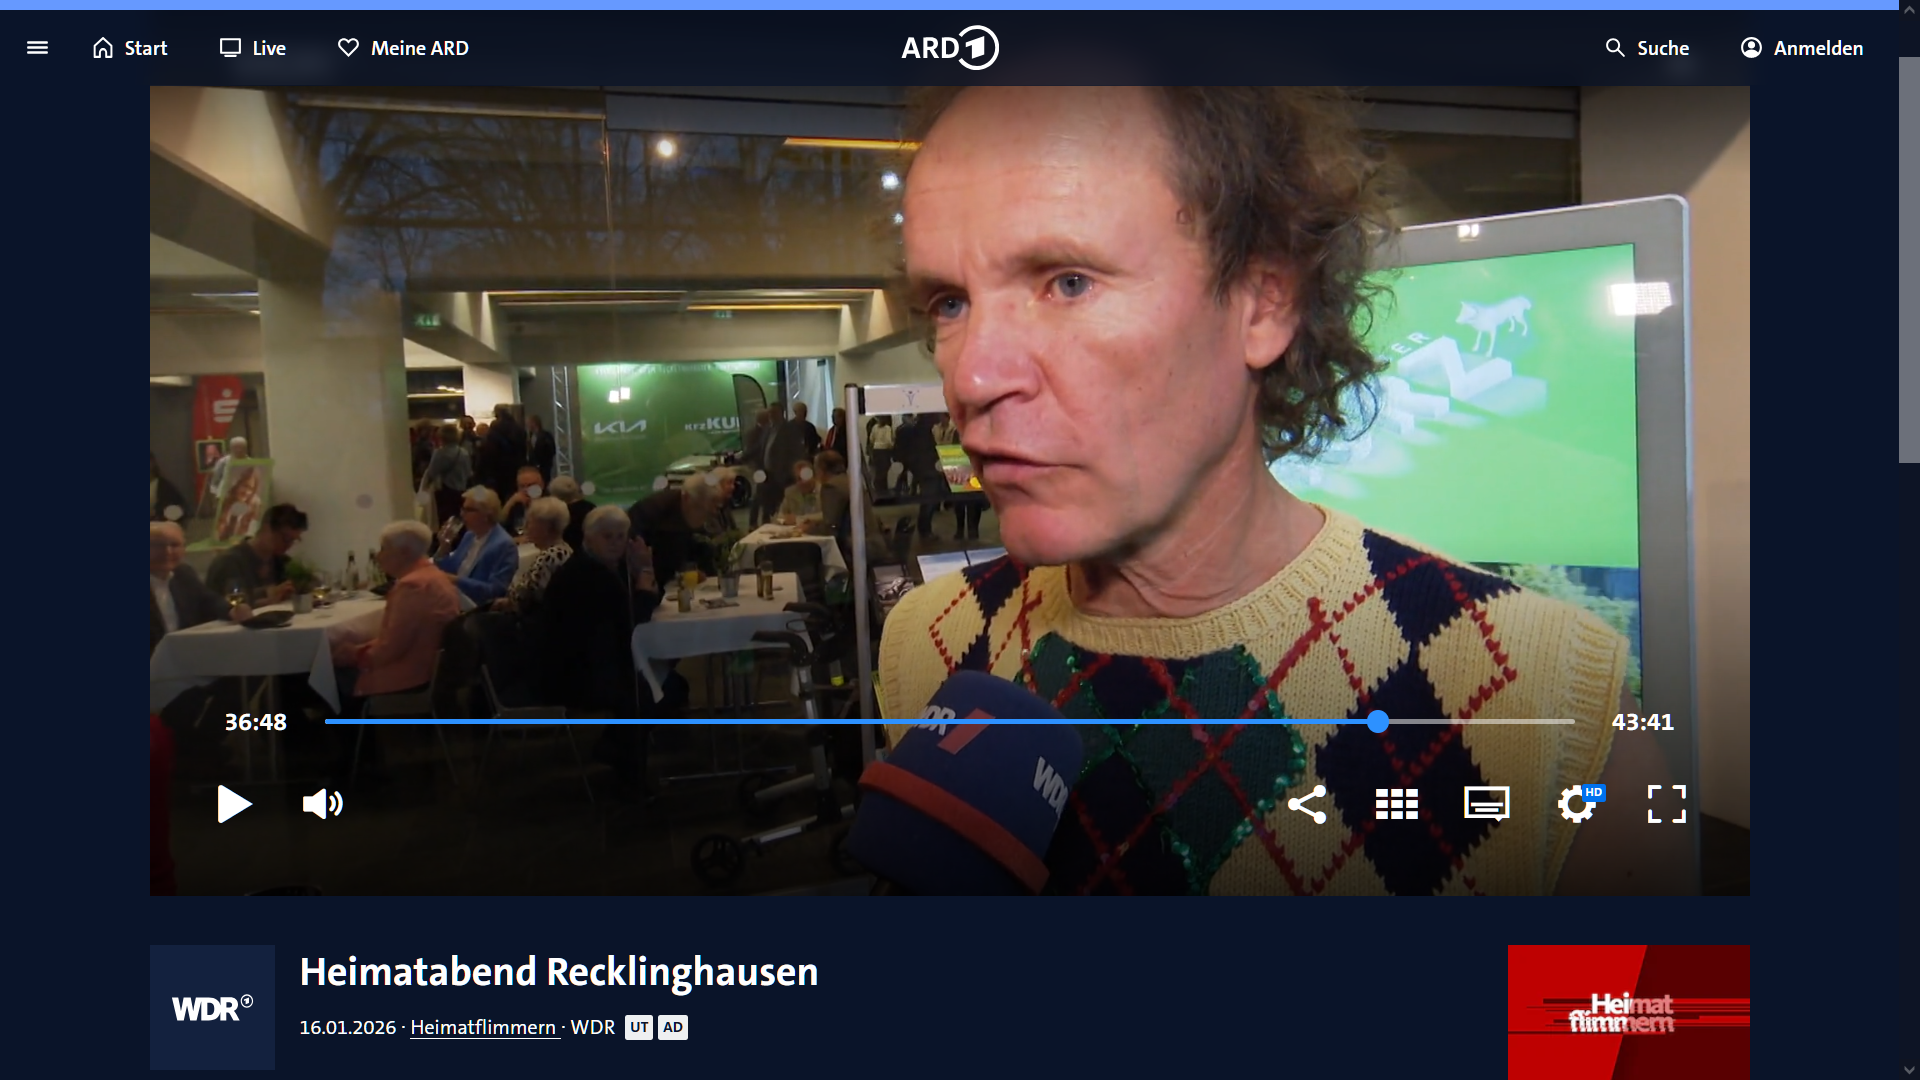Go to Start page
This screenshot has width=1920, height=1080.
(x=130, y=48)
